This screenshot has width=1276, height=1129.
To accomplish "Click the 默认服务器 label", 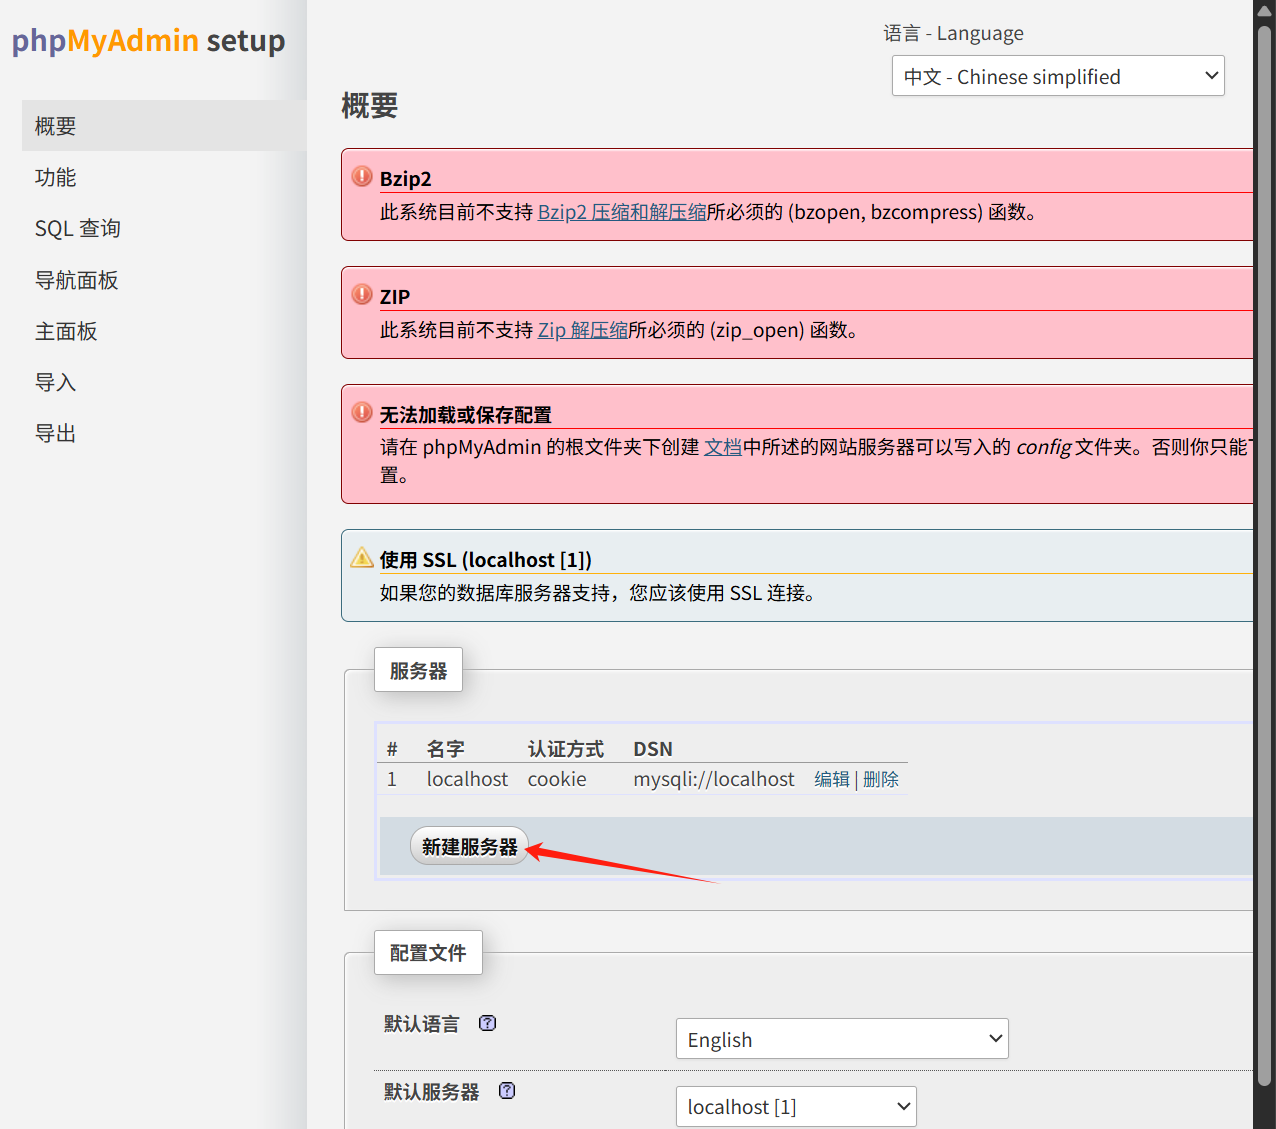I will [431, 1091].
